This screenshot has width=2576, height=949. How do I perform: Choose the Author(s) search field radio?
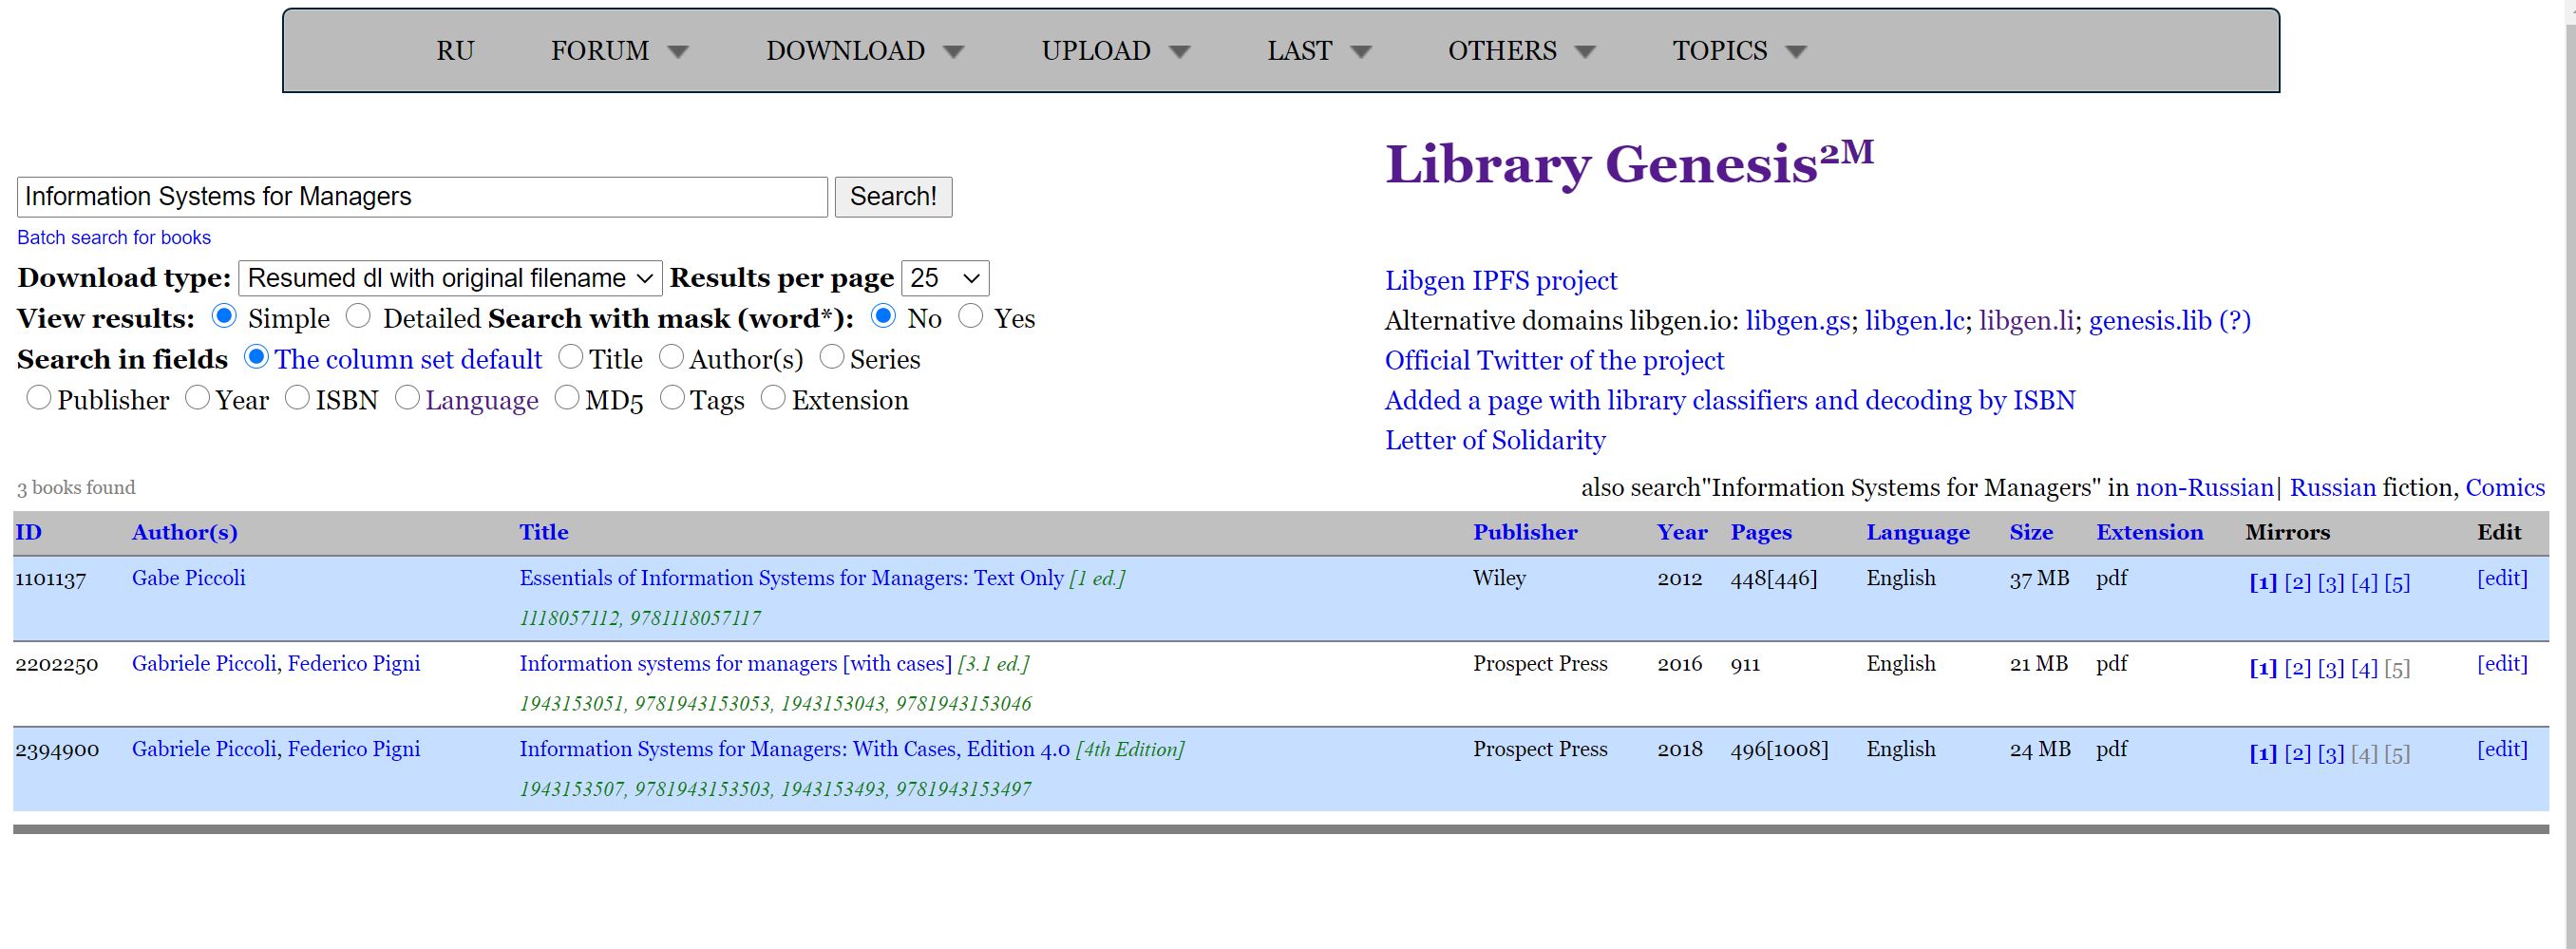coord(671,357)
